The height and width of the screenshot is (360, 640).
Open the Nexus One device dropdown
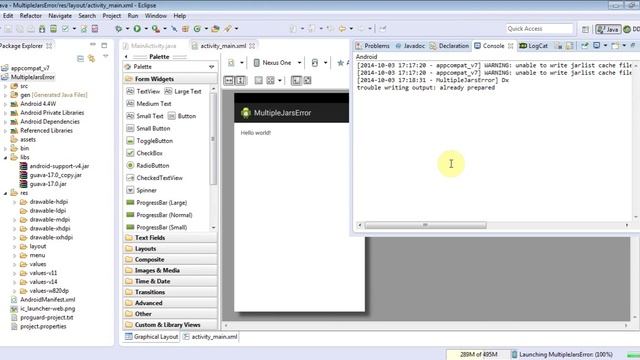click(x=278, y=63)
